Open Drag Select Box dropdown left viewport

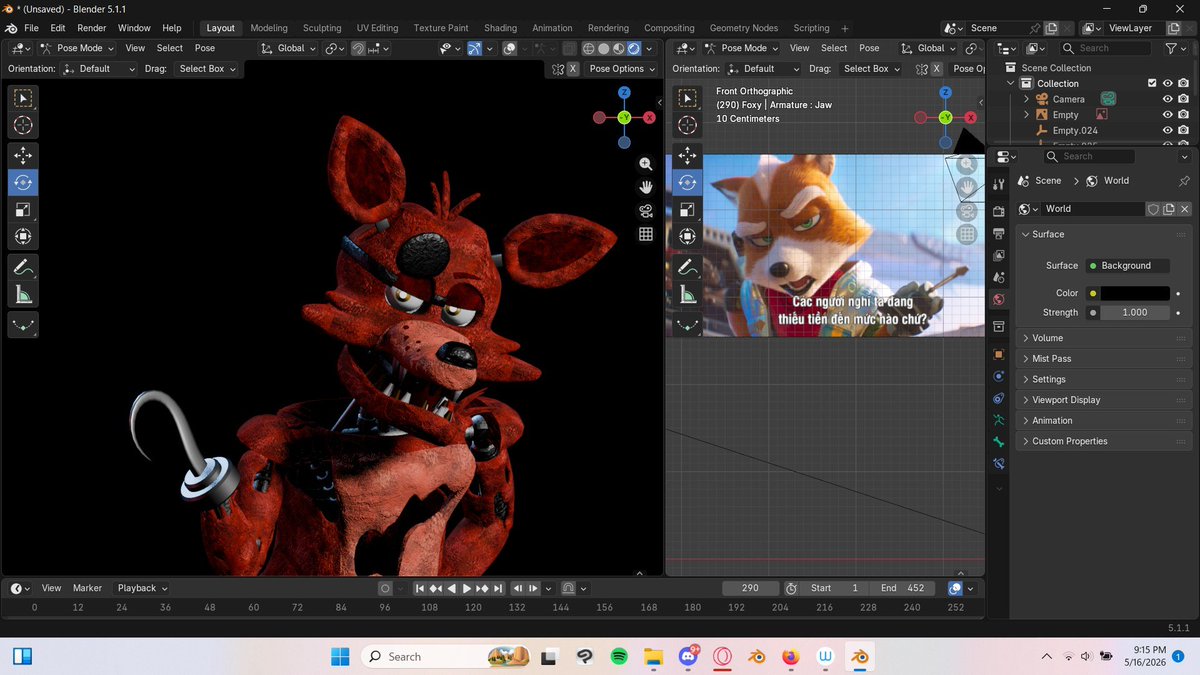click(208, 69)
